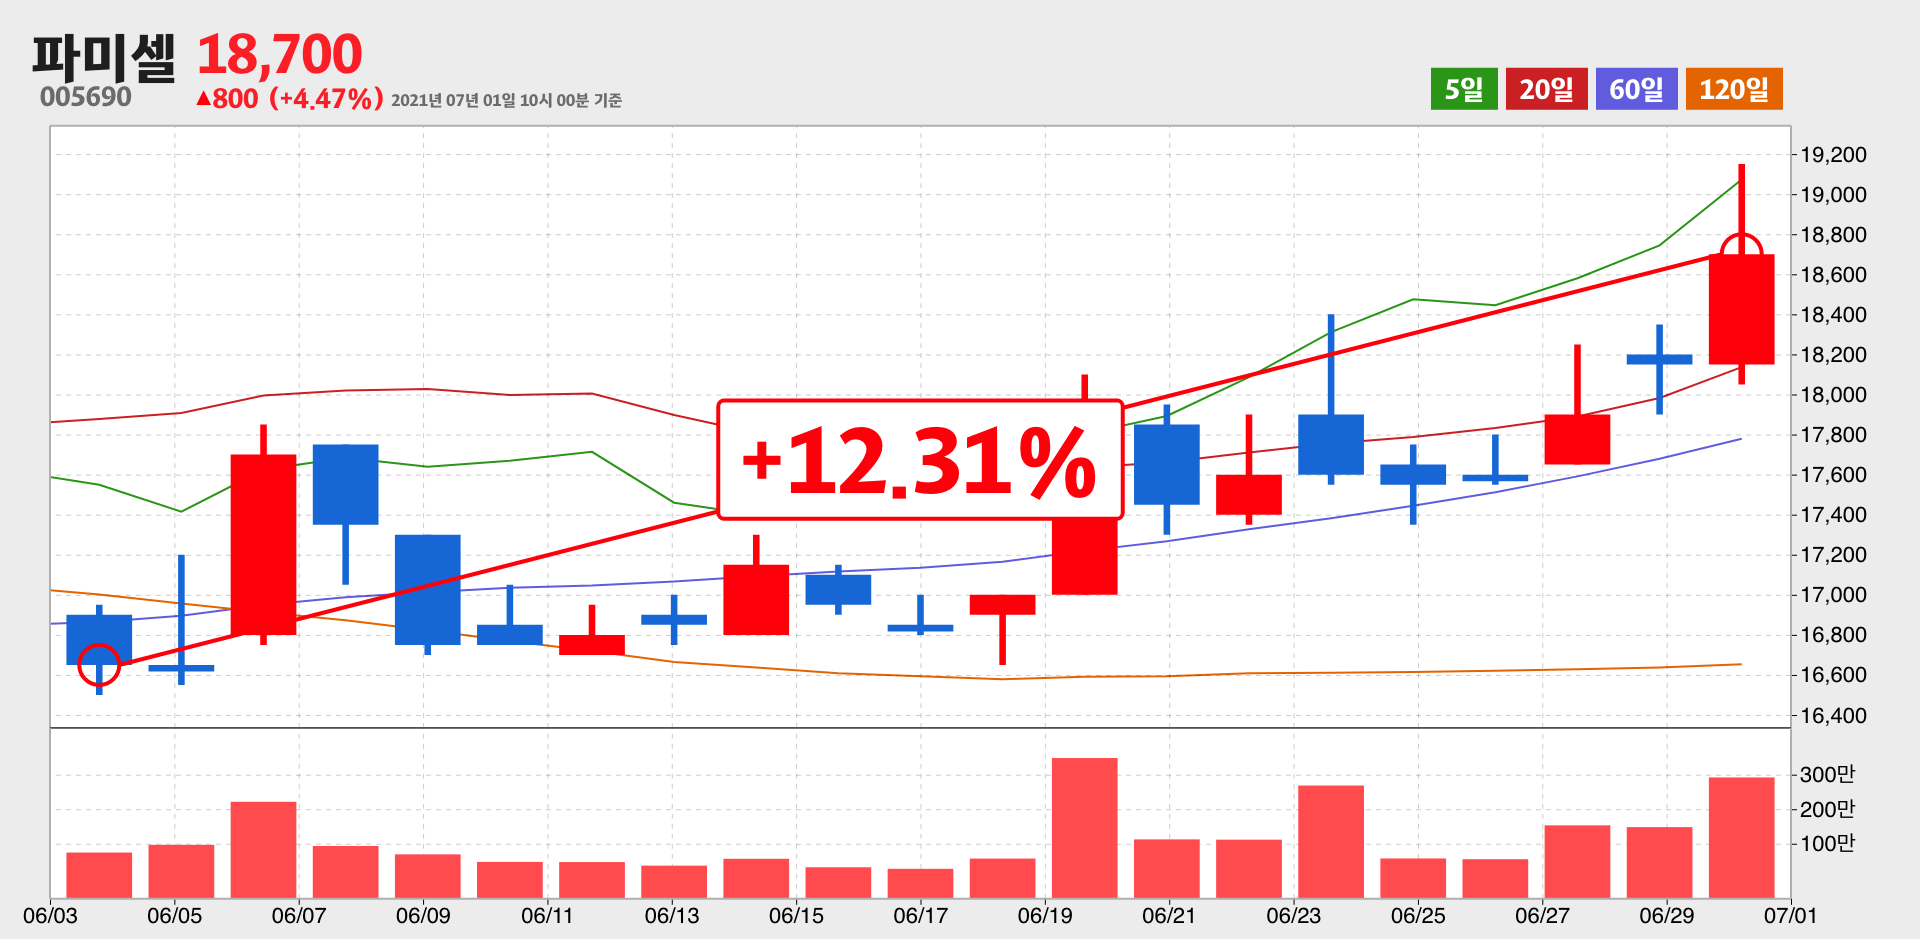Click the y-axis label 19,000
This screenshot has width=1920, height=939.
[x=1833, y=195]
